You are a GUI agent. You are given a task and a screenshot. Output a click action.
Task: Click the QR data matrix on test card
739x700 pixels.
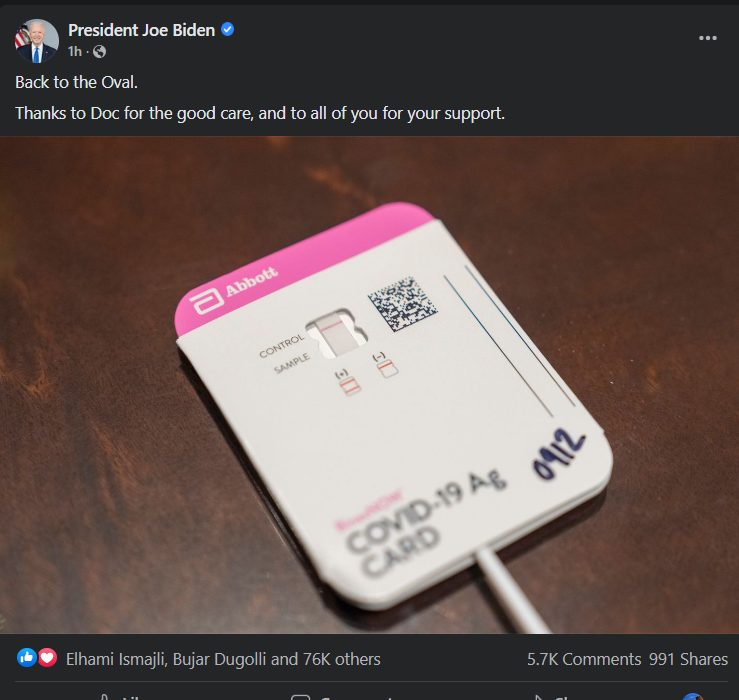pyautogui.click(x=402, y=304)
